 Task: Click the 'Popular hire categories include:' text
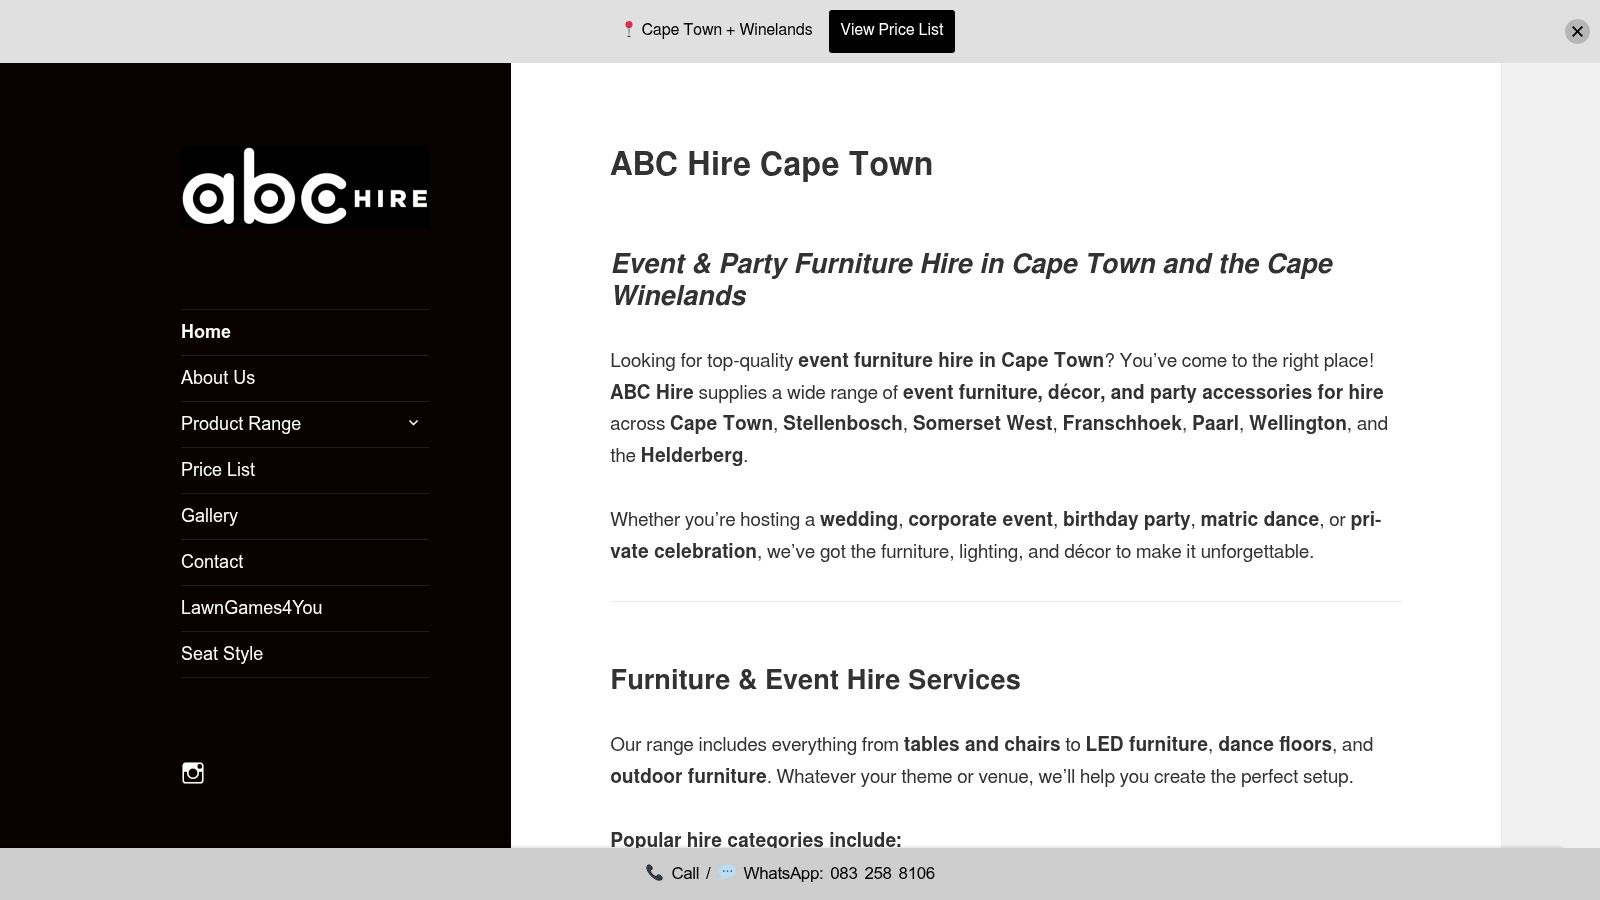(x=756, y=840)
